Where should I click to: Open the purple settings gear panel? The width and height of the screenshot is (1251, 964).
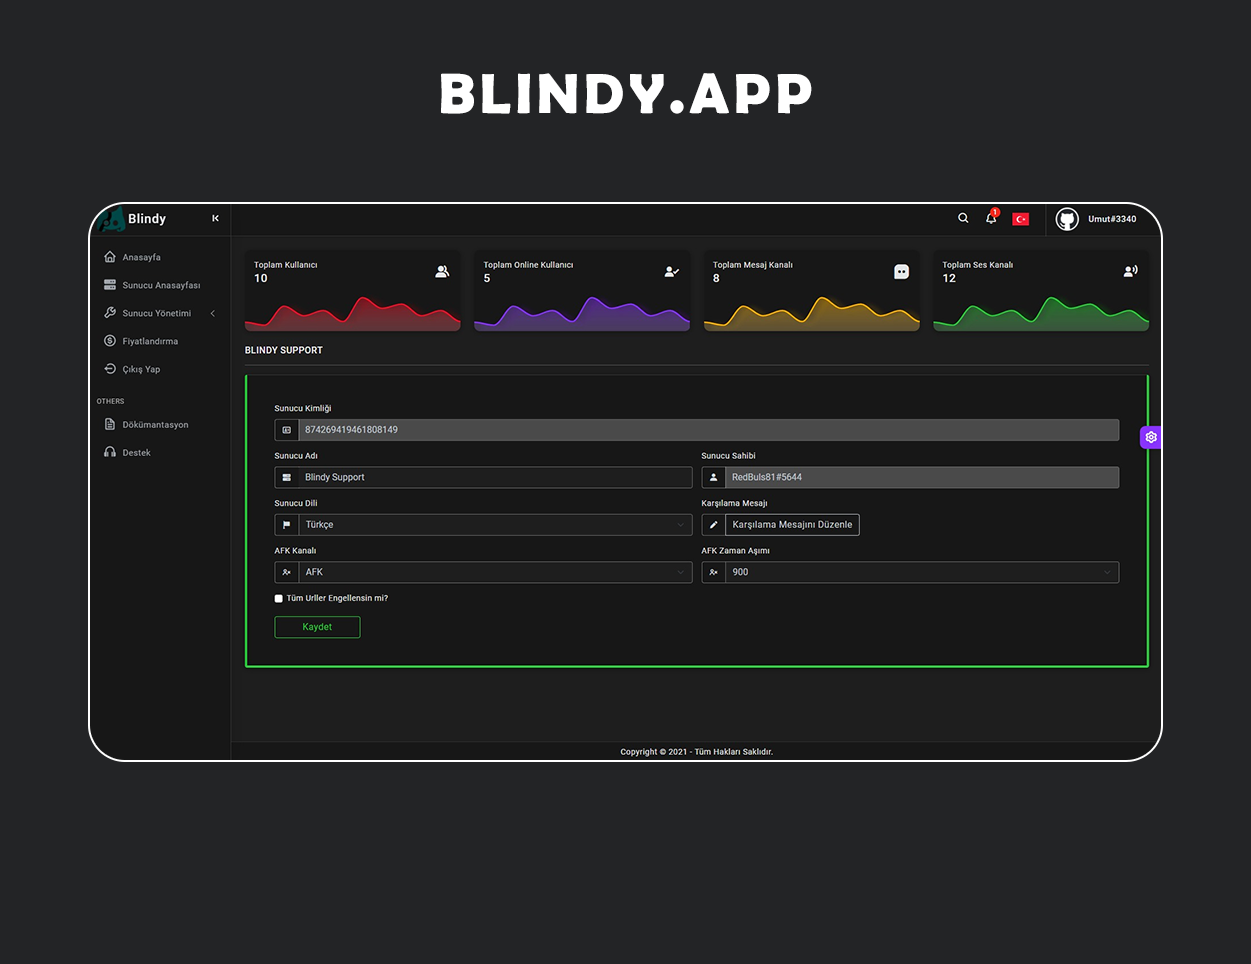(x=1151, y=437)
